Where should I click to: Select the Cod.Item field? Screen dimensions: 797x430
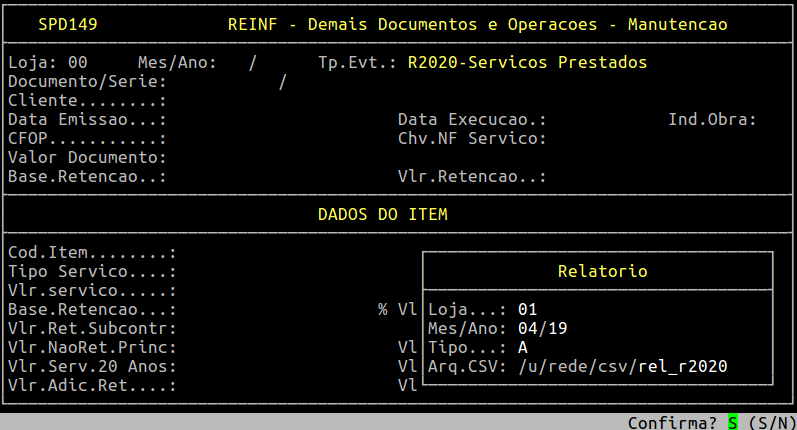point(250,253)
